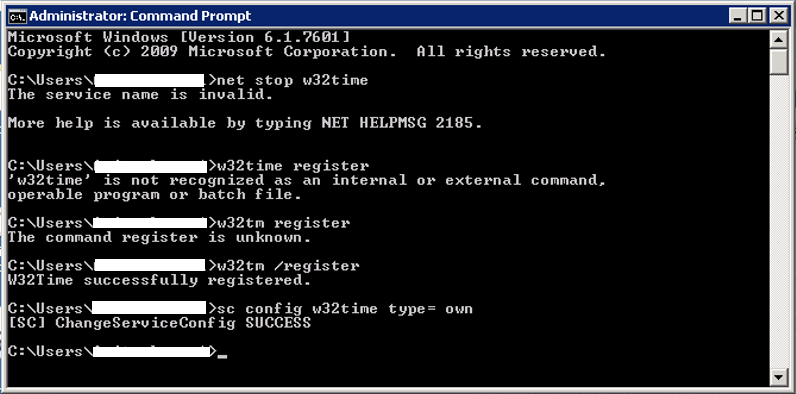Minimize the Command Prompt window
Image resolution: width=796 pixels, height=394 pixels.
tap(738, 17)
